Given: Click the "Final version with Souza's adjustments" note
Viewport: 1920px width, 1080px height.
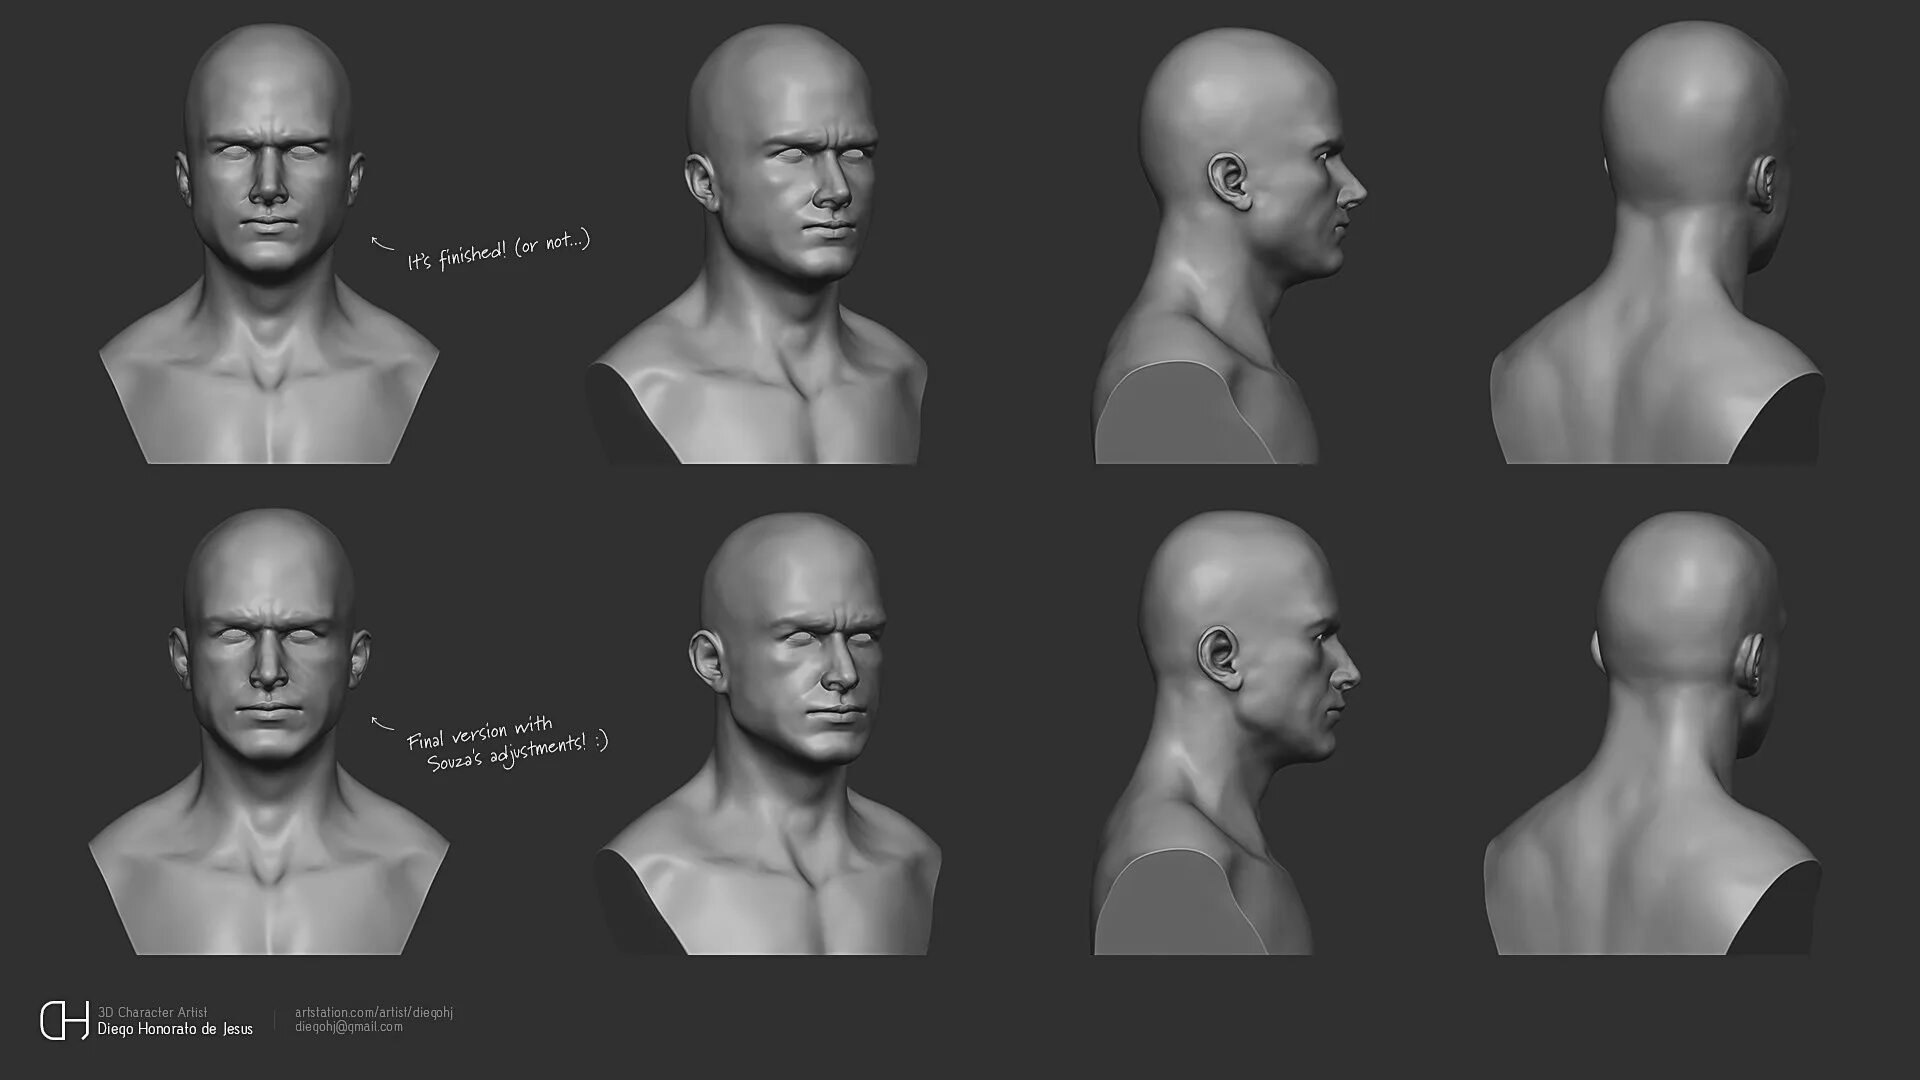Looking at the screenshot, I should pos(506,744).
